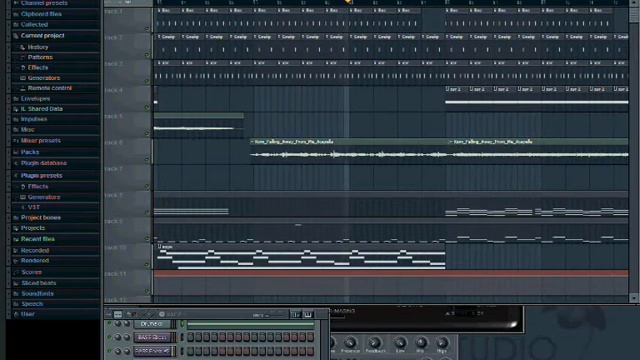Screen dimensions: 640x360
Task: Open Effects under Plugin presets
Action: coord(38,187)
